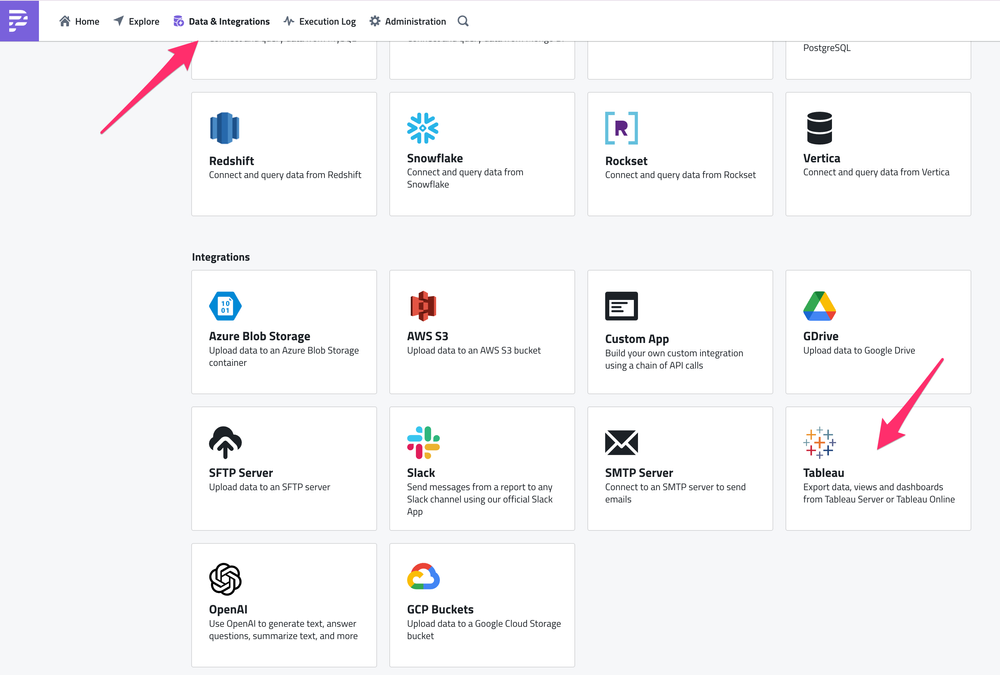
Task: Open the Custom App integration card
Action: coord(679,331)
